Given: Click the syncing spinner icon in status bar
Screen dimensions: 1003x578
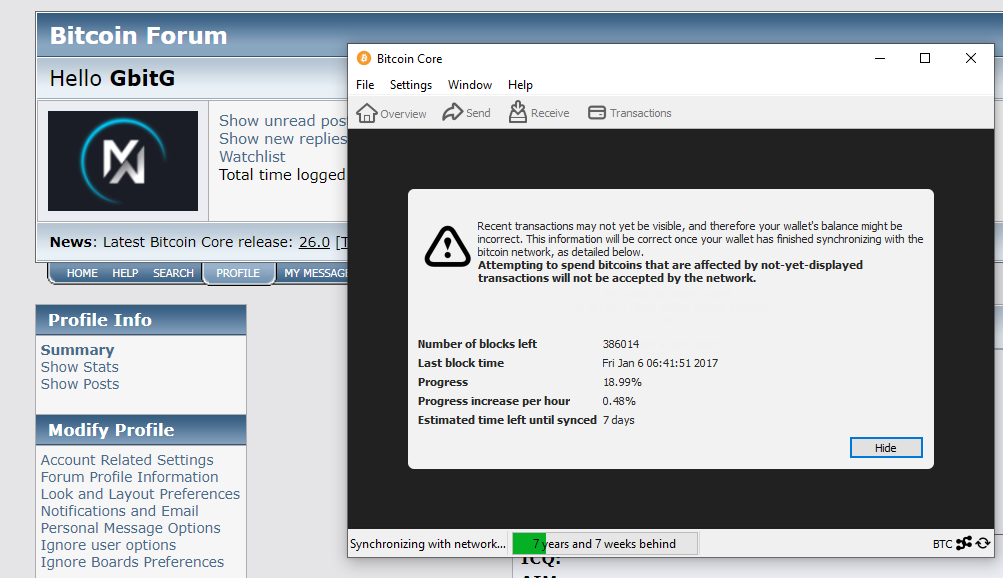Looking at the screenshot, I should pos(983,543).
